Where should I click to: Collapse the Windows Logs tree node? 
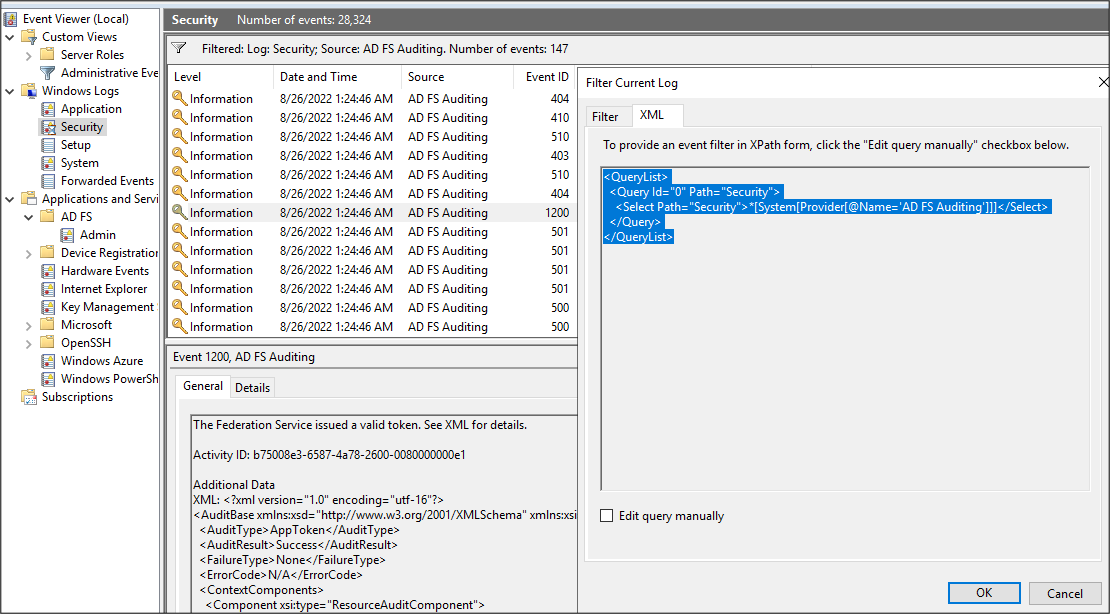coord(10,91)
